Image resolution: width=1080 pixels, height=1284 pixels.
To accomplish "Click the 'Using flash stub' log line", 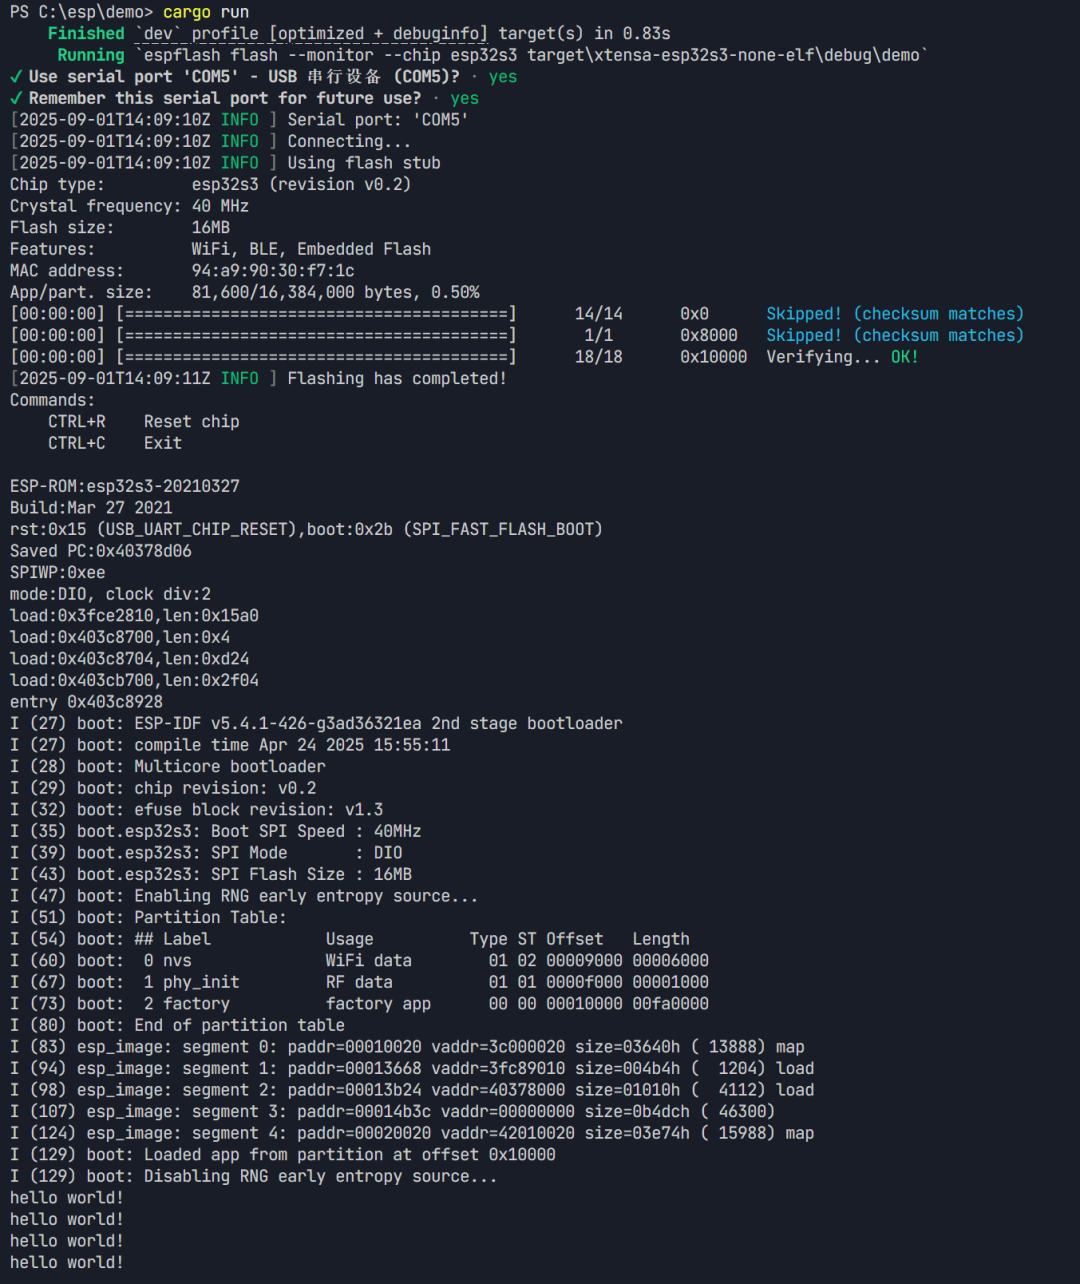I will click(x=225, y=163).
